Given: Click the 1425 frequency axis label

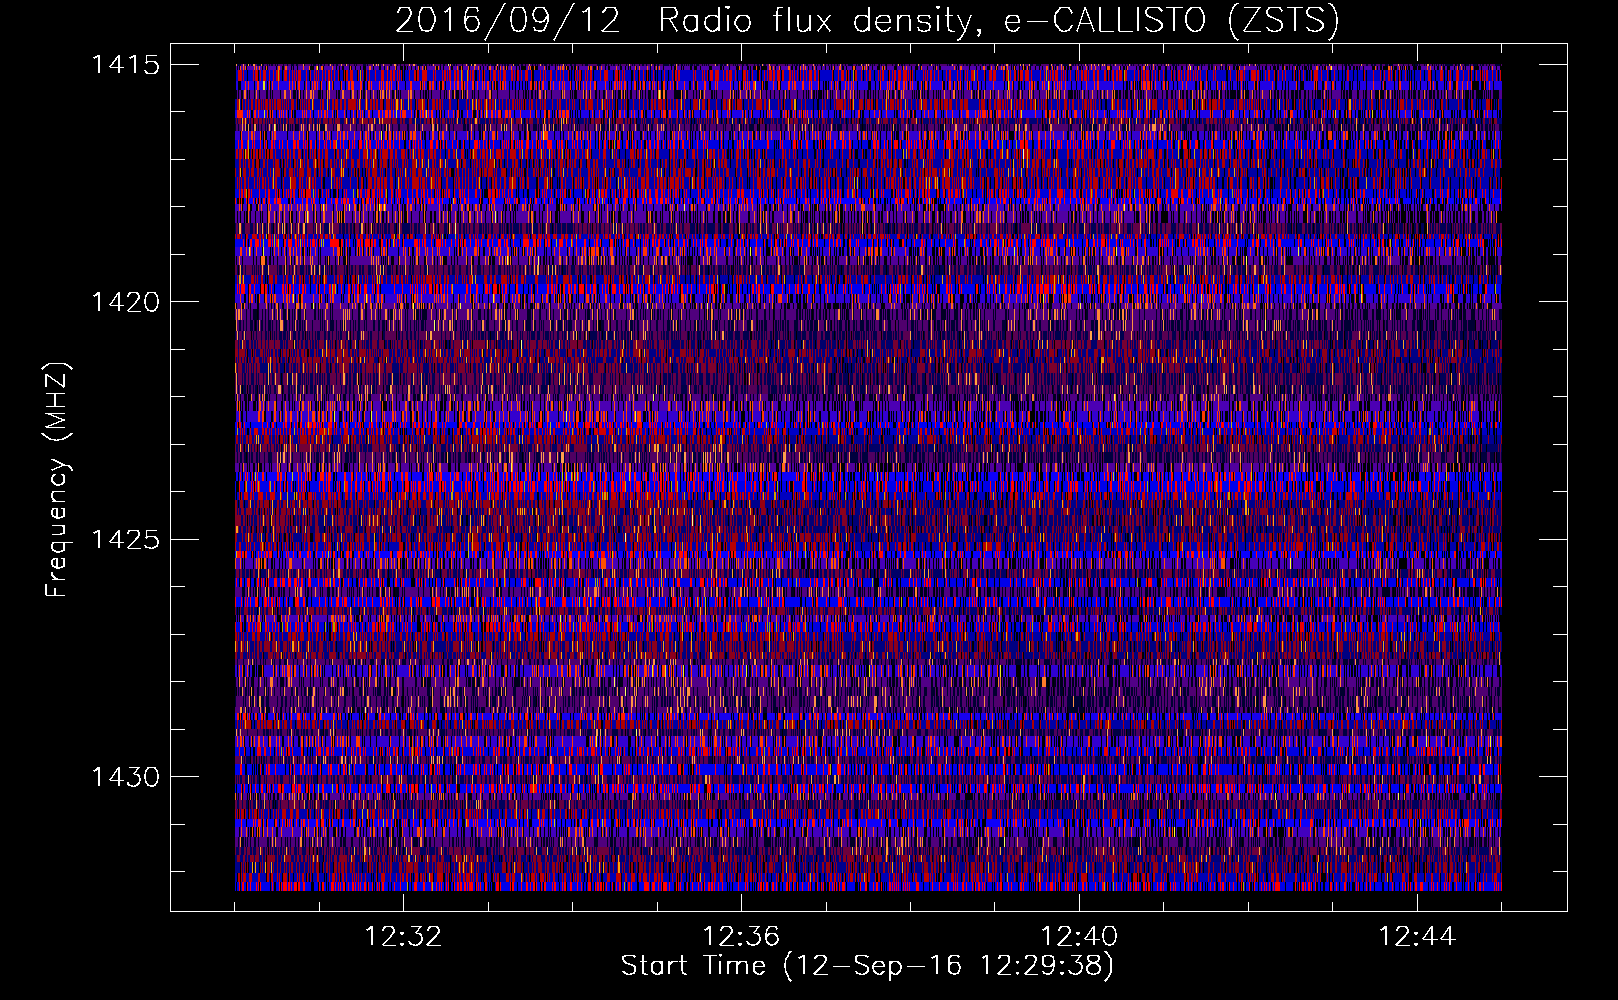Looking at the screenshot, I should pyautogui.click(x=125, y=540).
